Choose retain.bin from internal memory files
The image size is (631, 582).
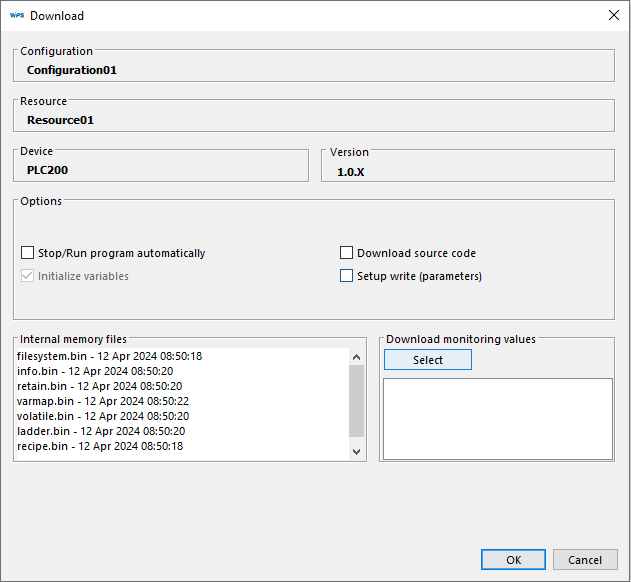coord(100,386)
